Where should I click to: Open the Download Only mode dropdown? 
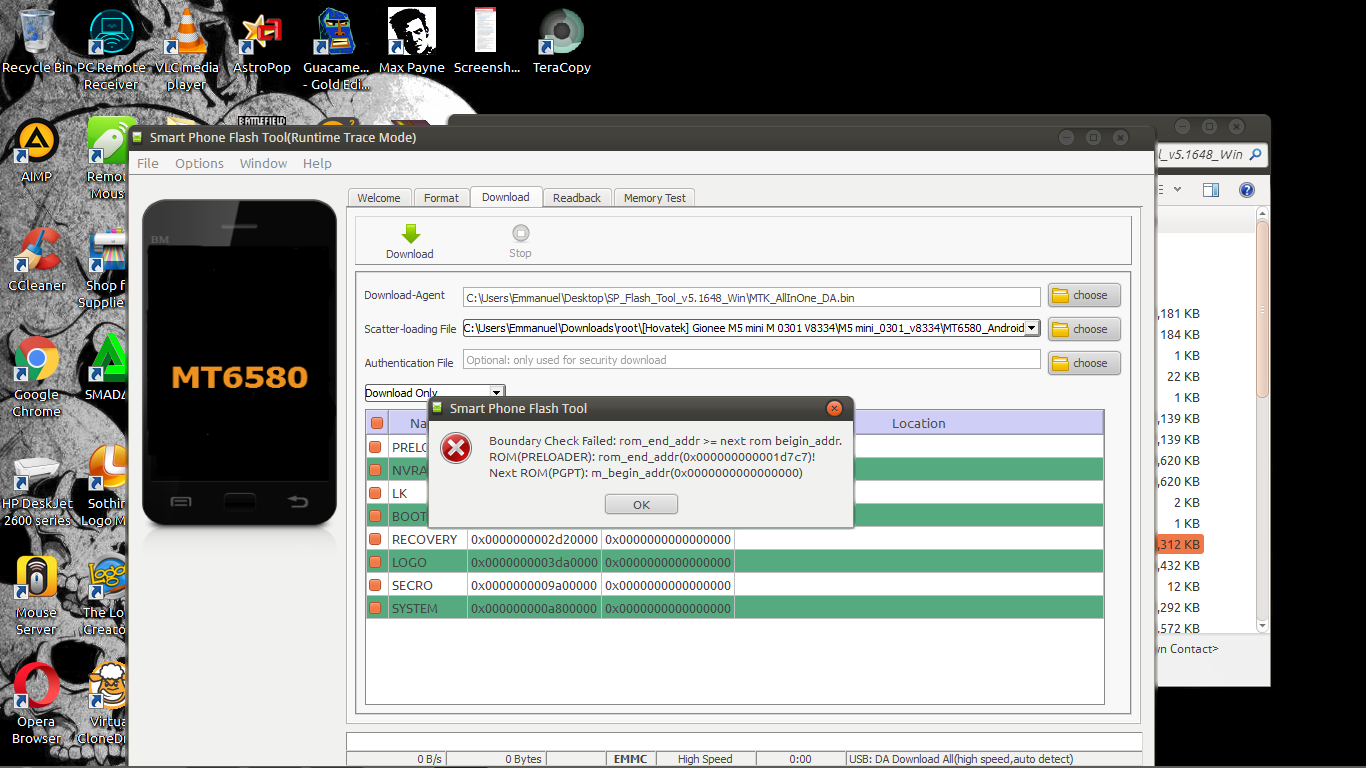pyautogui.click(x=435, y=393)
